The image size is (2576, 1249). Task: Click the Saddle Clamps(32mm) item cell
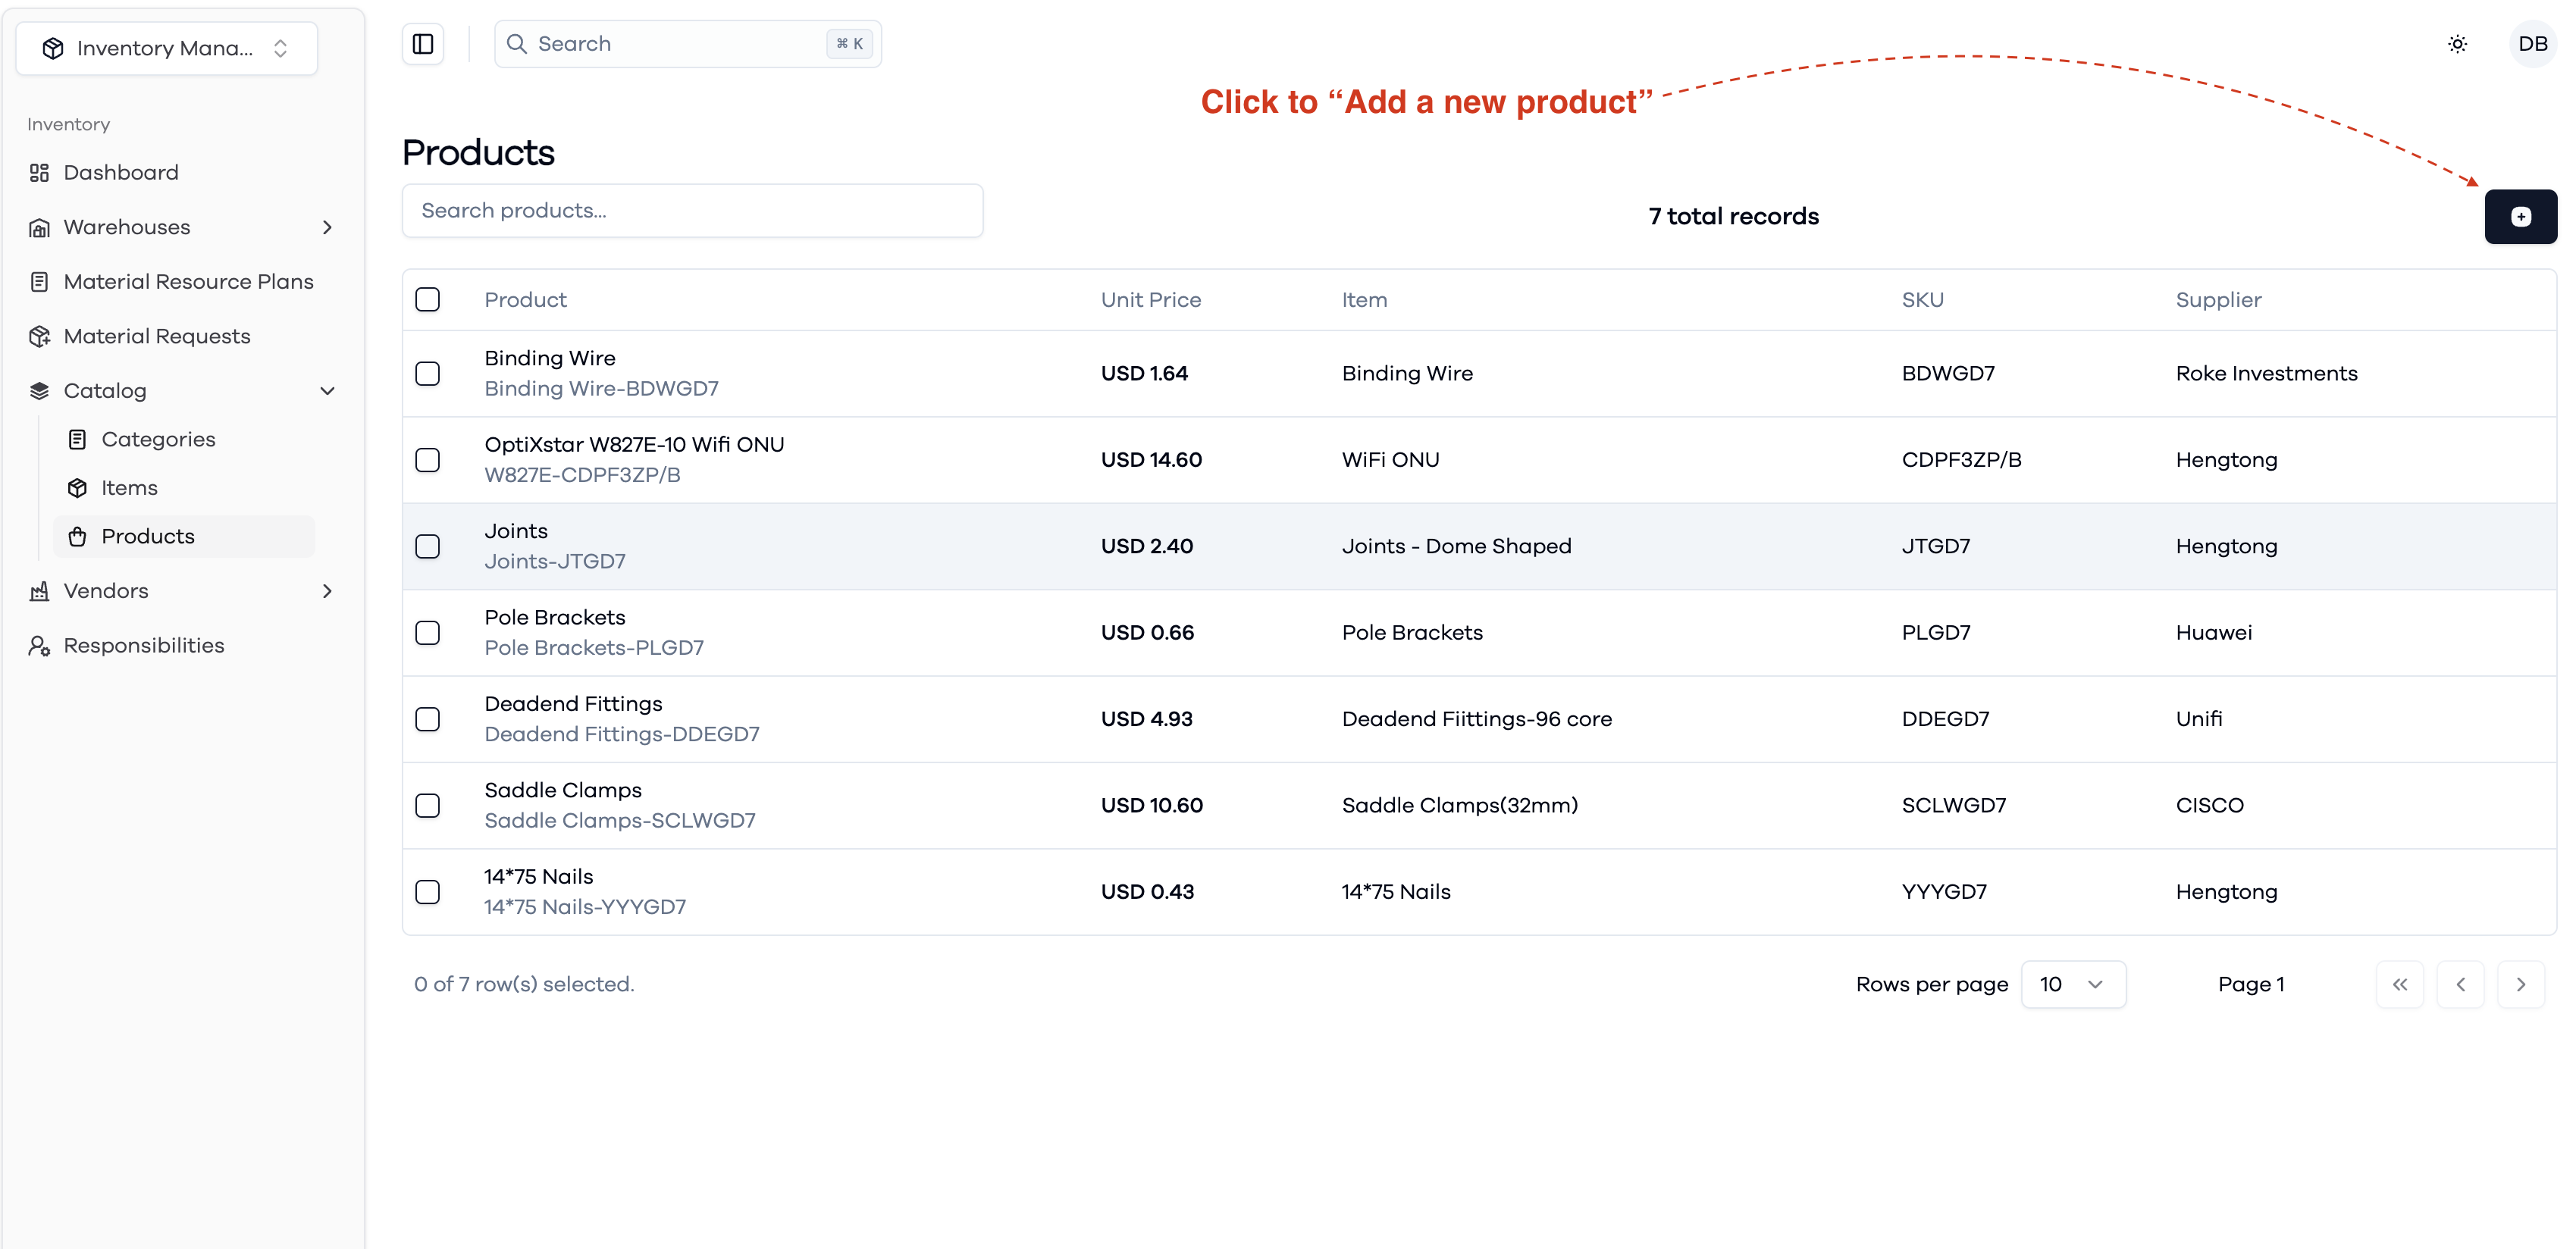(x=1459, y=806)
